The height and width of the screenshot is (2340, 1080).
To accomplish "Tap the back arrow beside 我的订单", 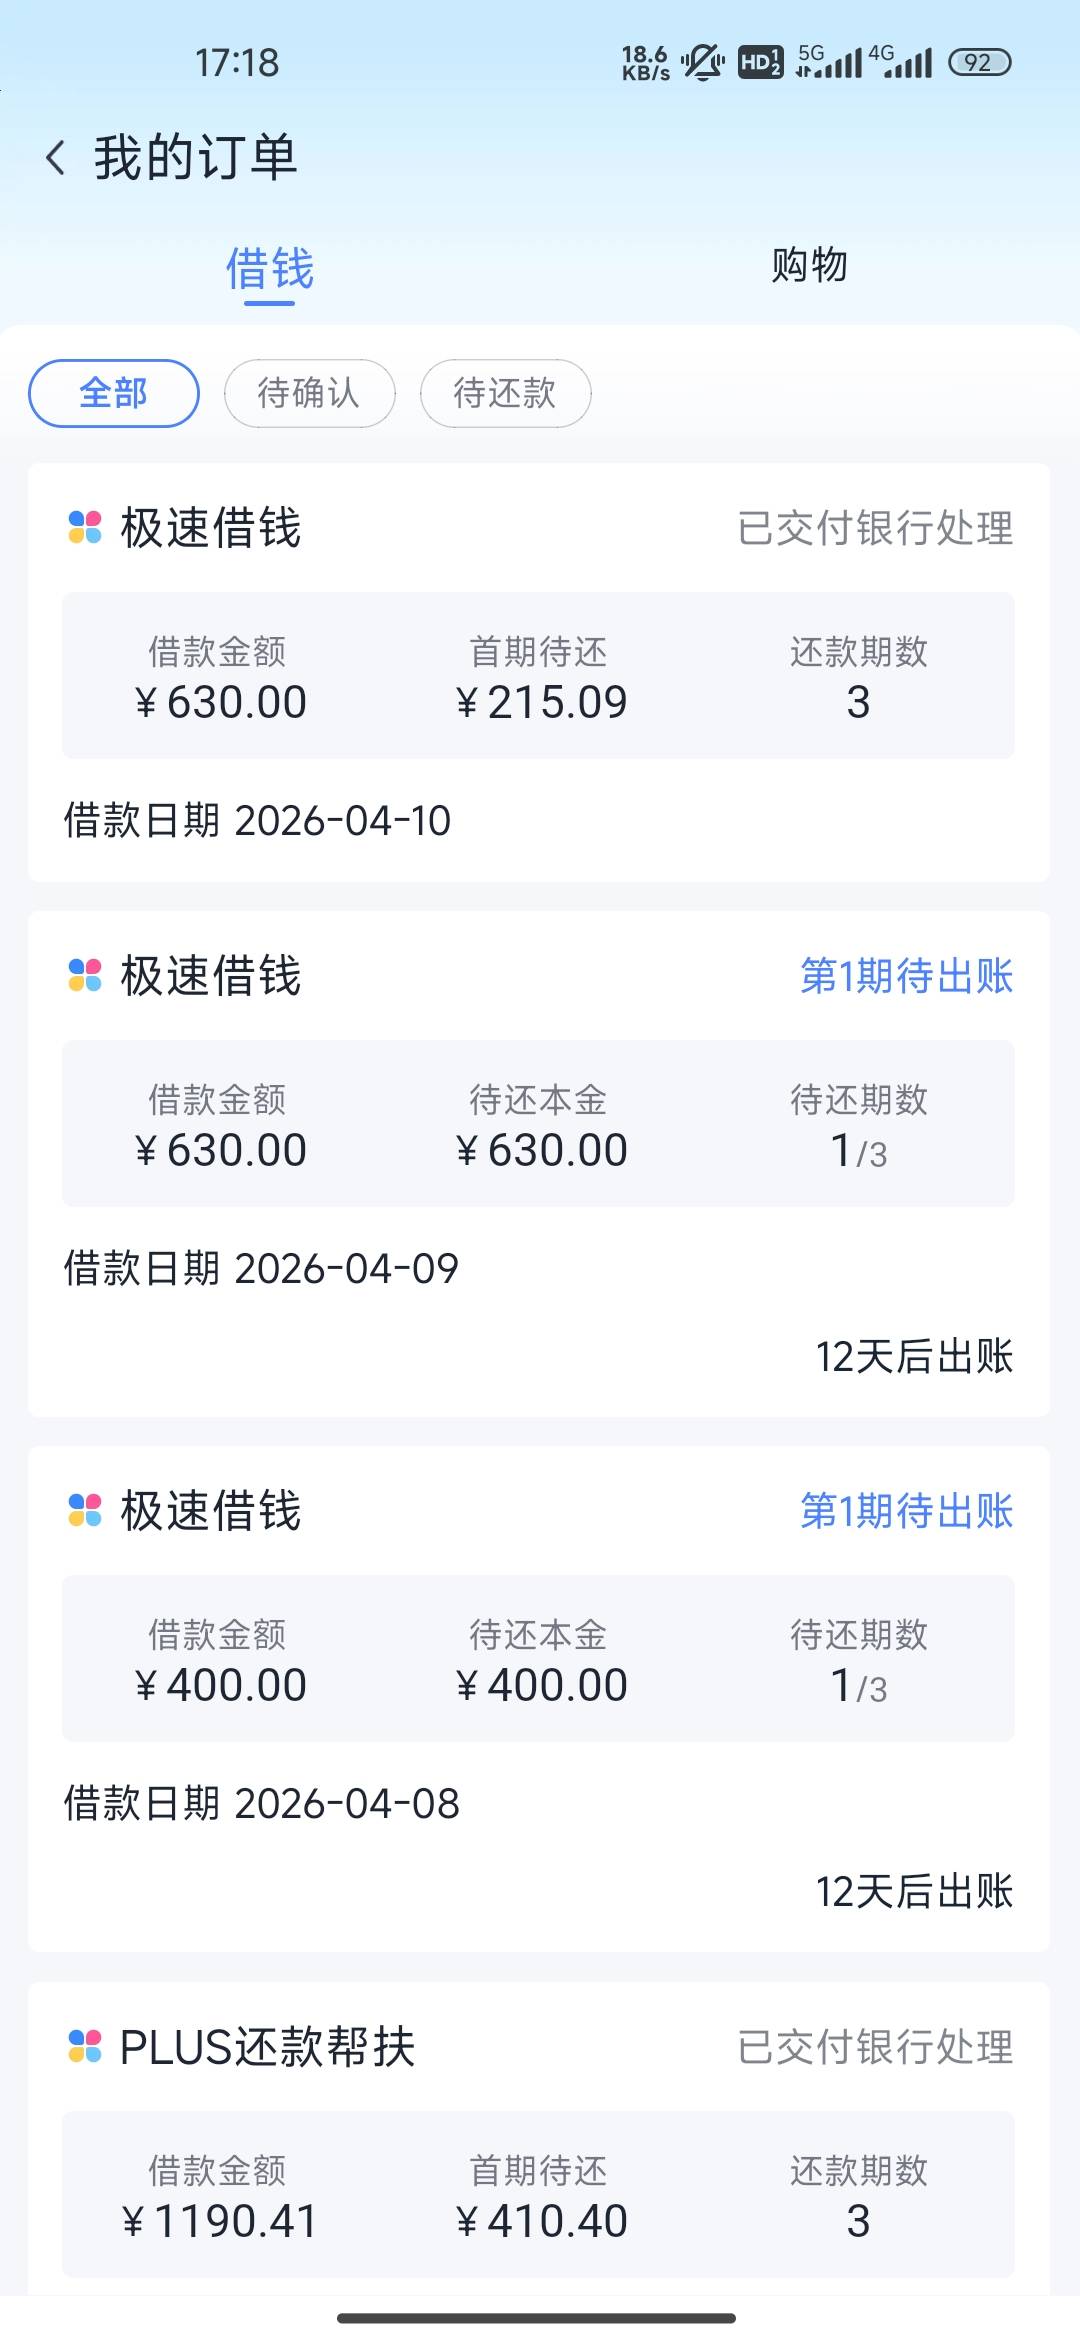I will 56,158.
